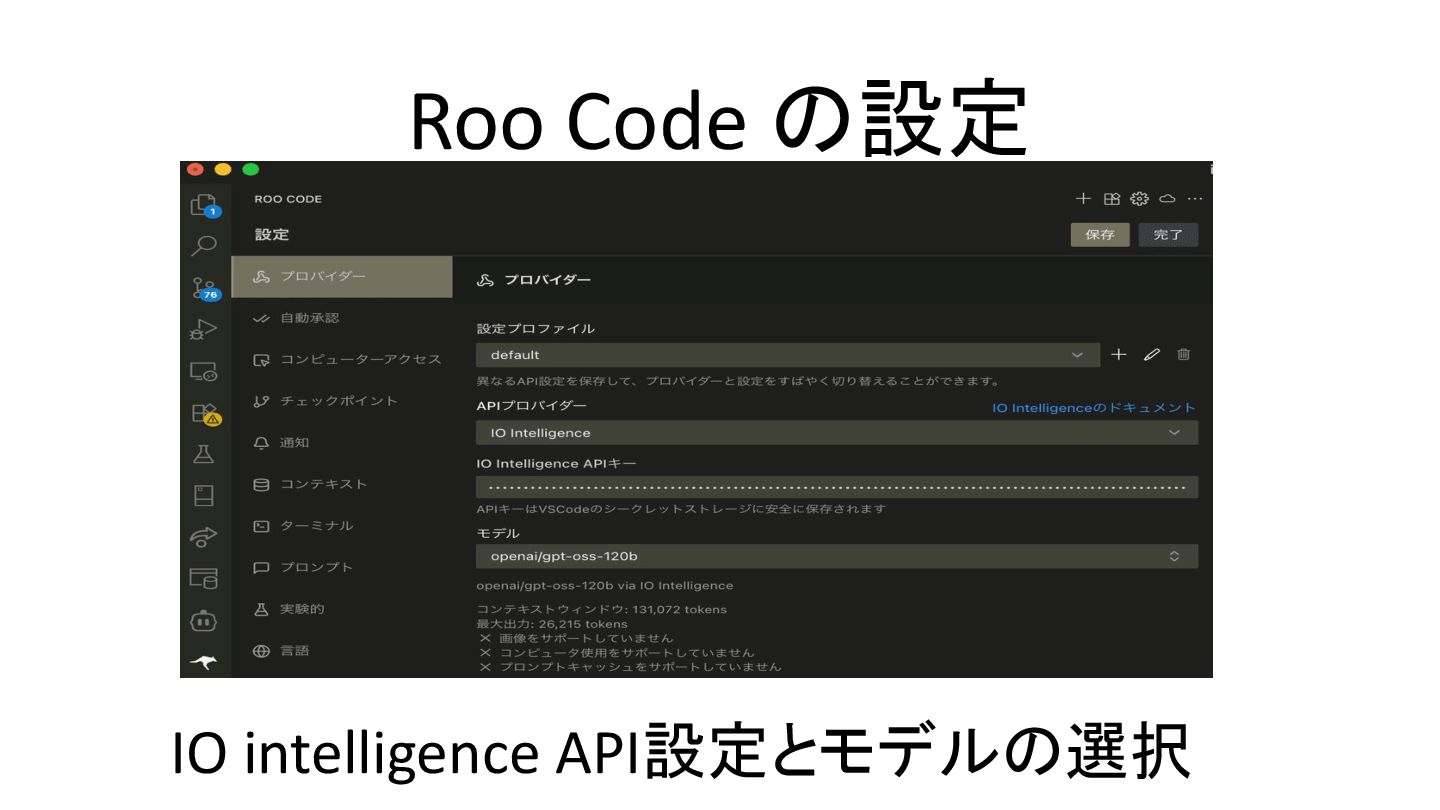
Task: Open the Run and Debug view
Action: pyautogui.click(x=204, y=329)
